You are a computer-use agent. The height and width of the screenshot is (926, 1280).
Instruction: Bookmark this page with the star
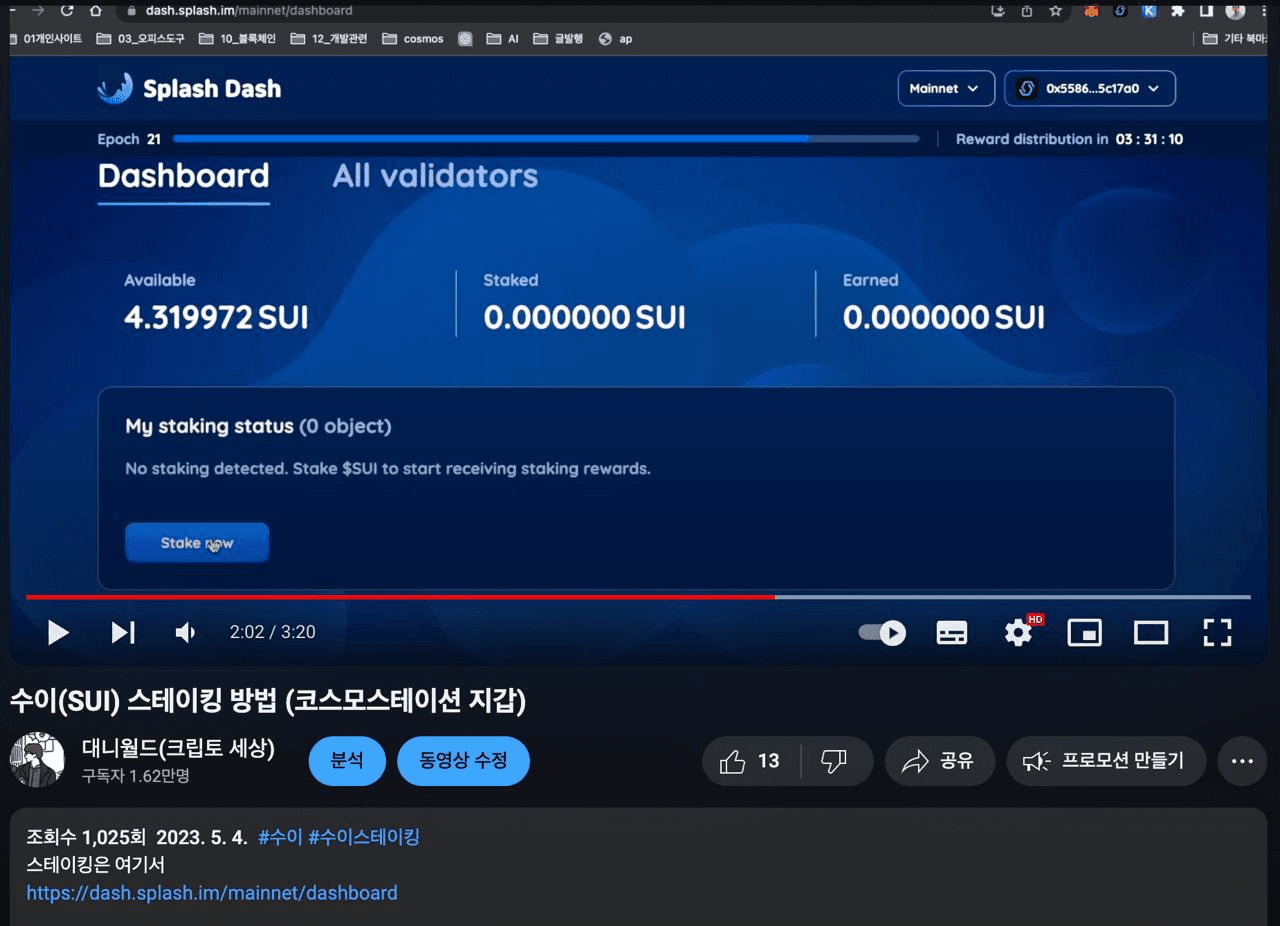(x=1056, y=11)
